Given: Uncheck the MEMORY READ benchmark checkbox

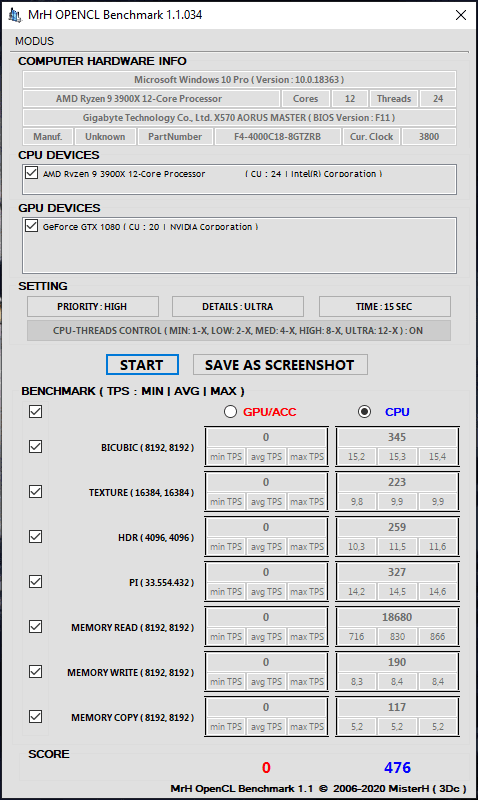Looking at the screenshot, I should (x=35, y=627).
